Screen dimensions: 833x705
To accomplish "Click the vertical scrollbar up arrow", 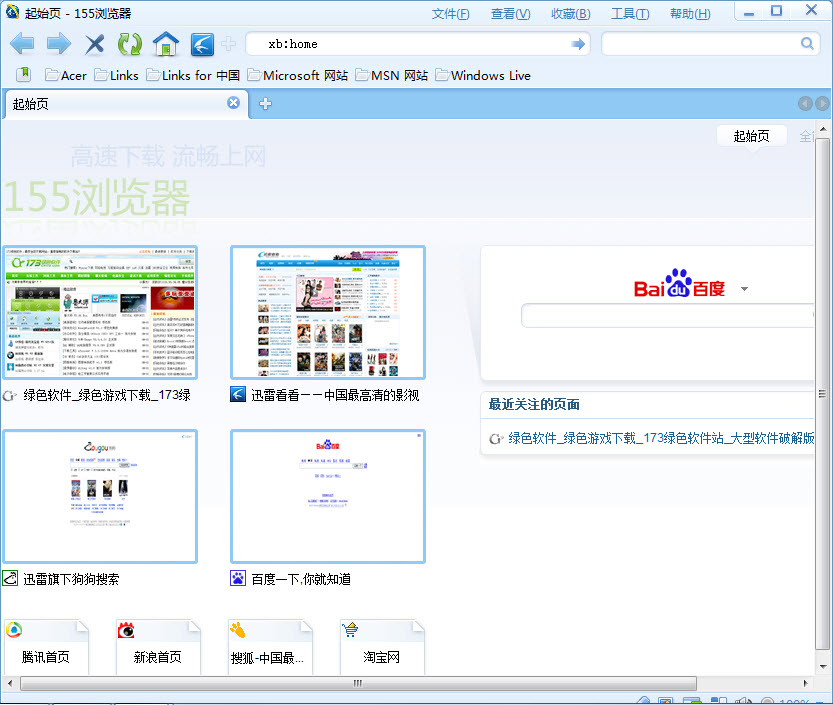I will point(823,129).
